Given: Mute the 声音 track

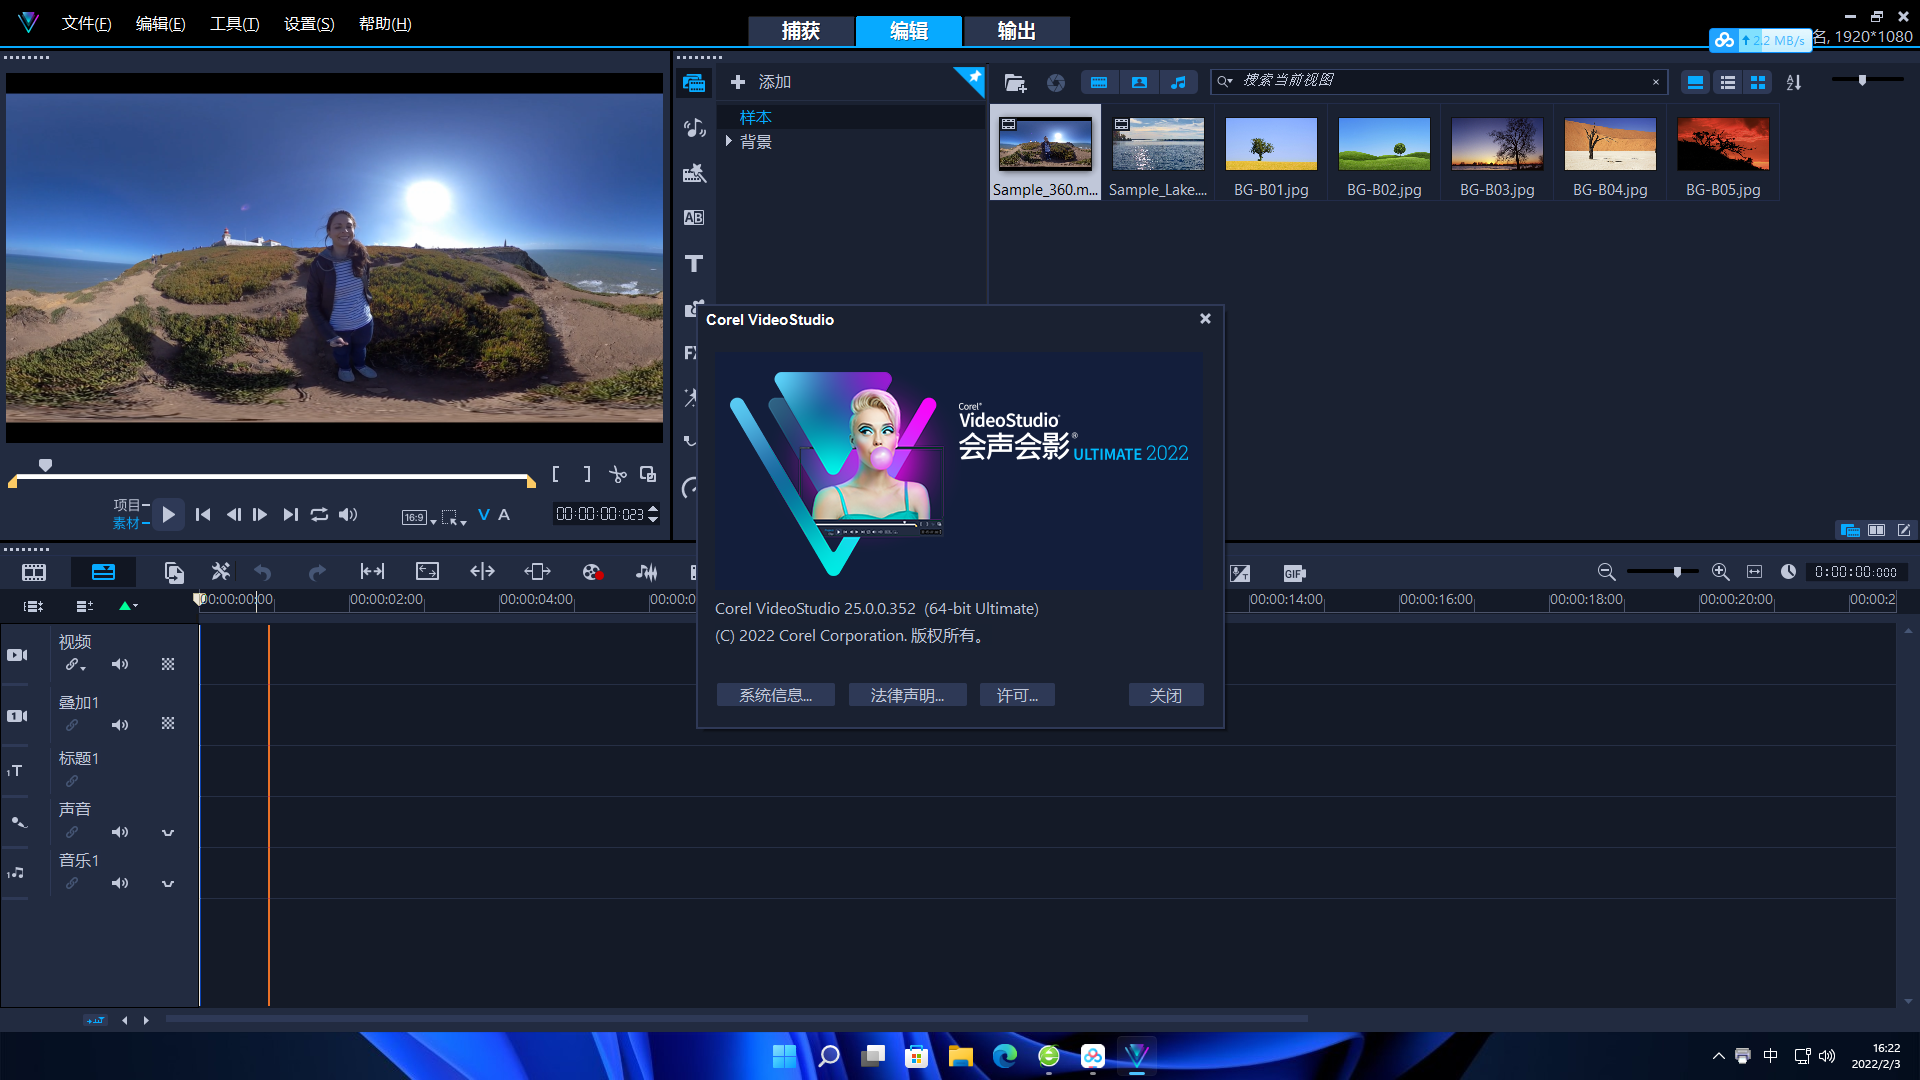Looking at the screenshot, I should [120, 832].
